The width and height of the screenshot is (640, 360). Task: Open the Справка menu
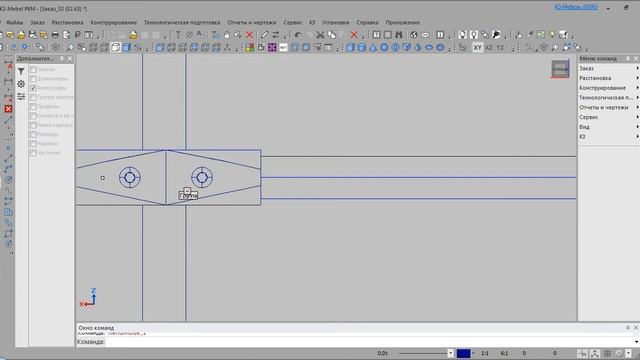tap(367, 22)
